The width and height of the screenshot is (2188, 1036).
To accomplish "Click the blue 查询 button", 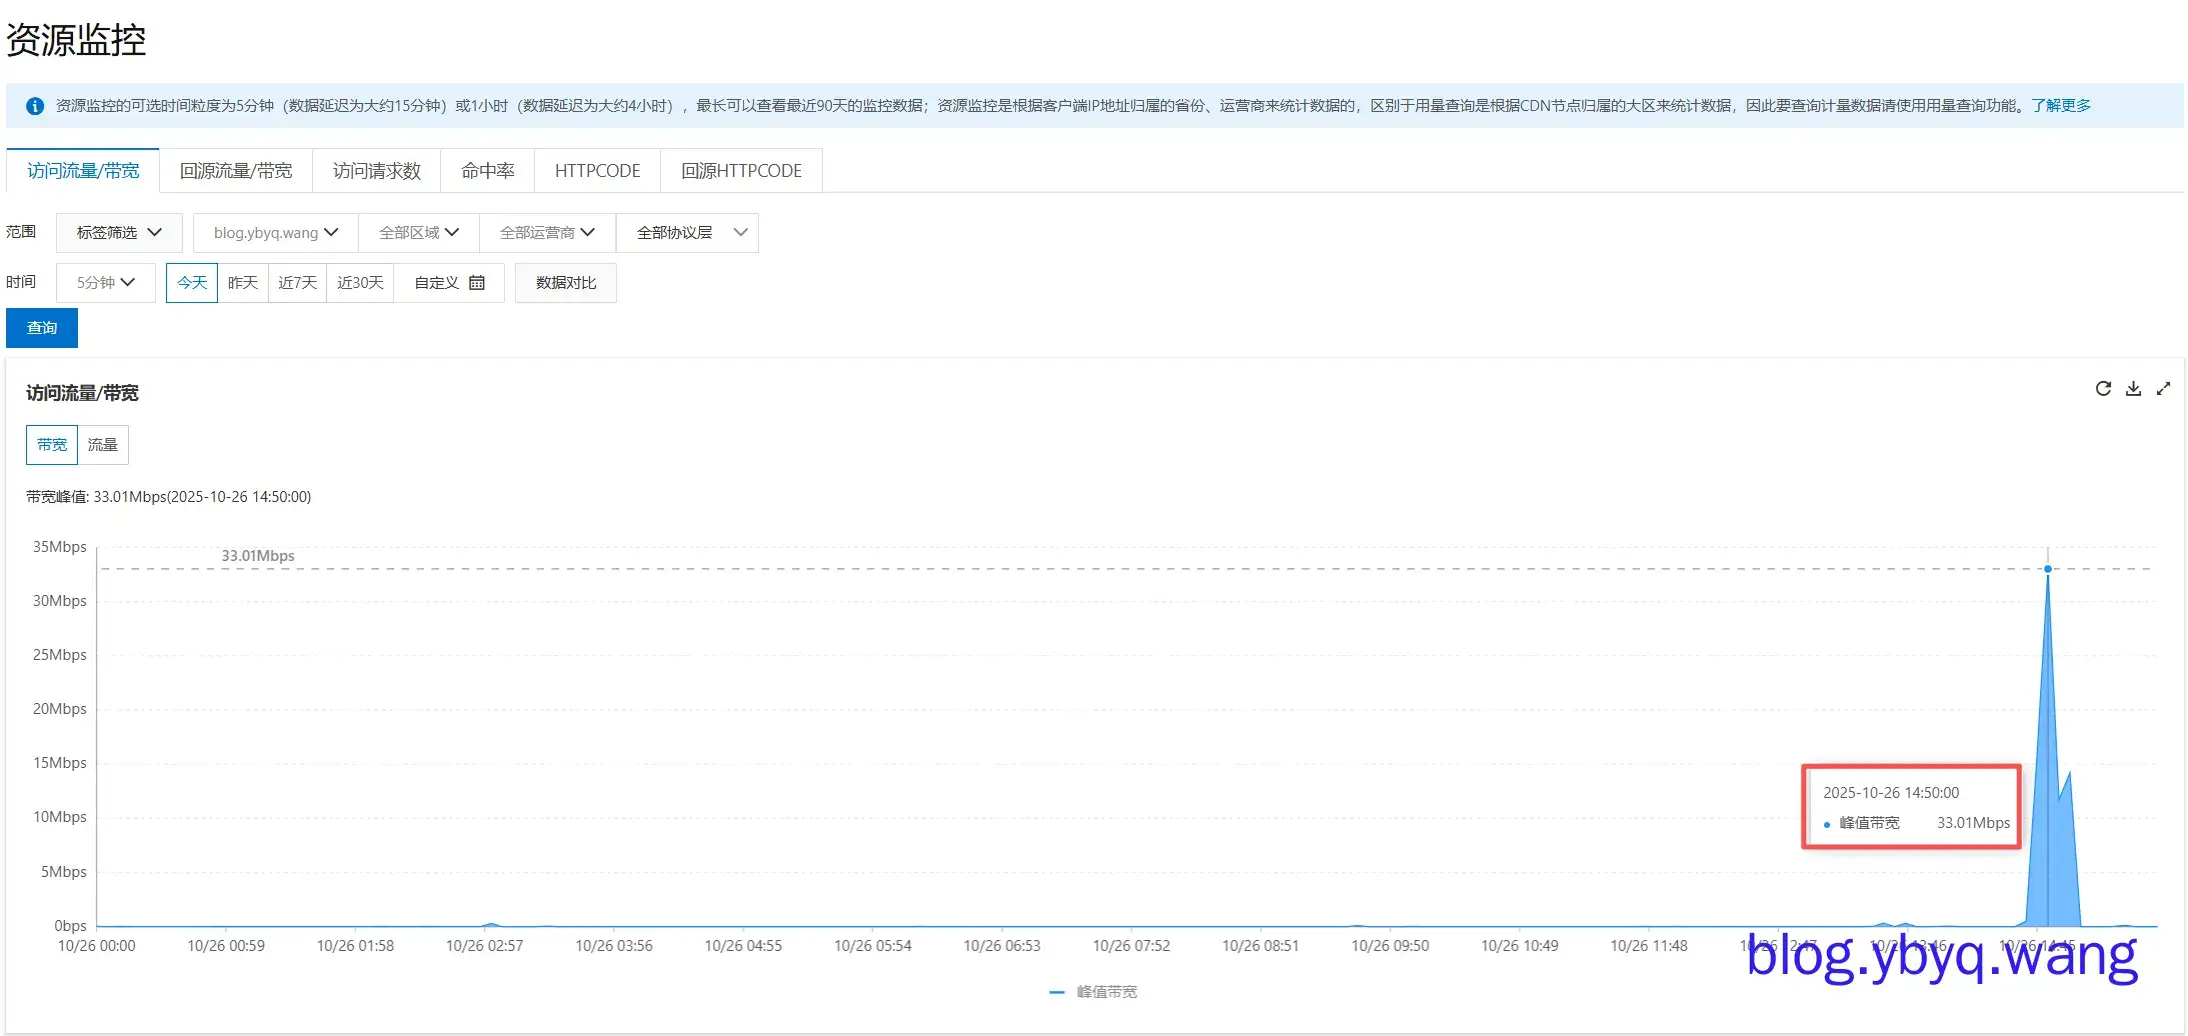I will 42,328.
